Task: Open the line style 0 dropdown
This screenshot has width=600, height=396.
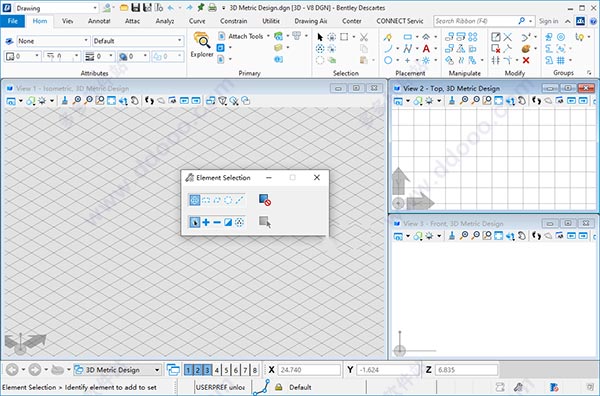Action: pos(62,57)
